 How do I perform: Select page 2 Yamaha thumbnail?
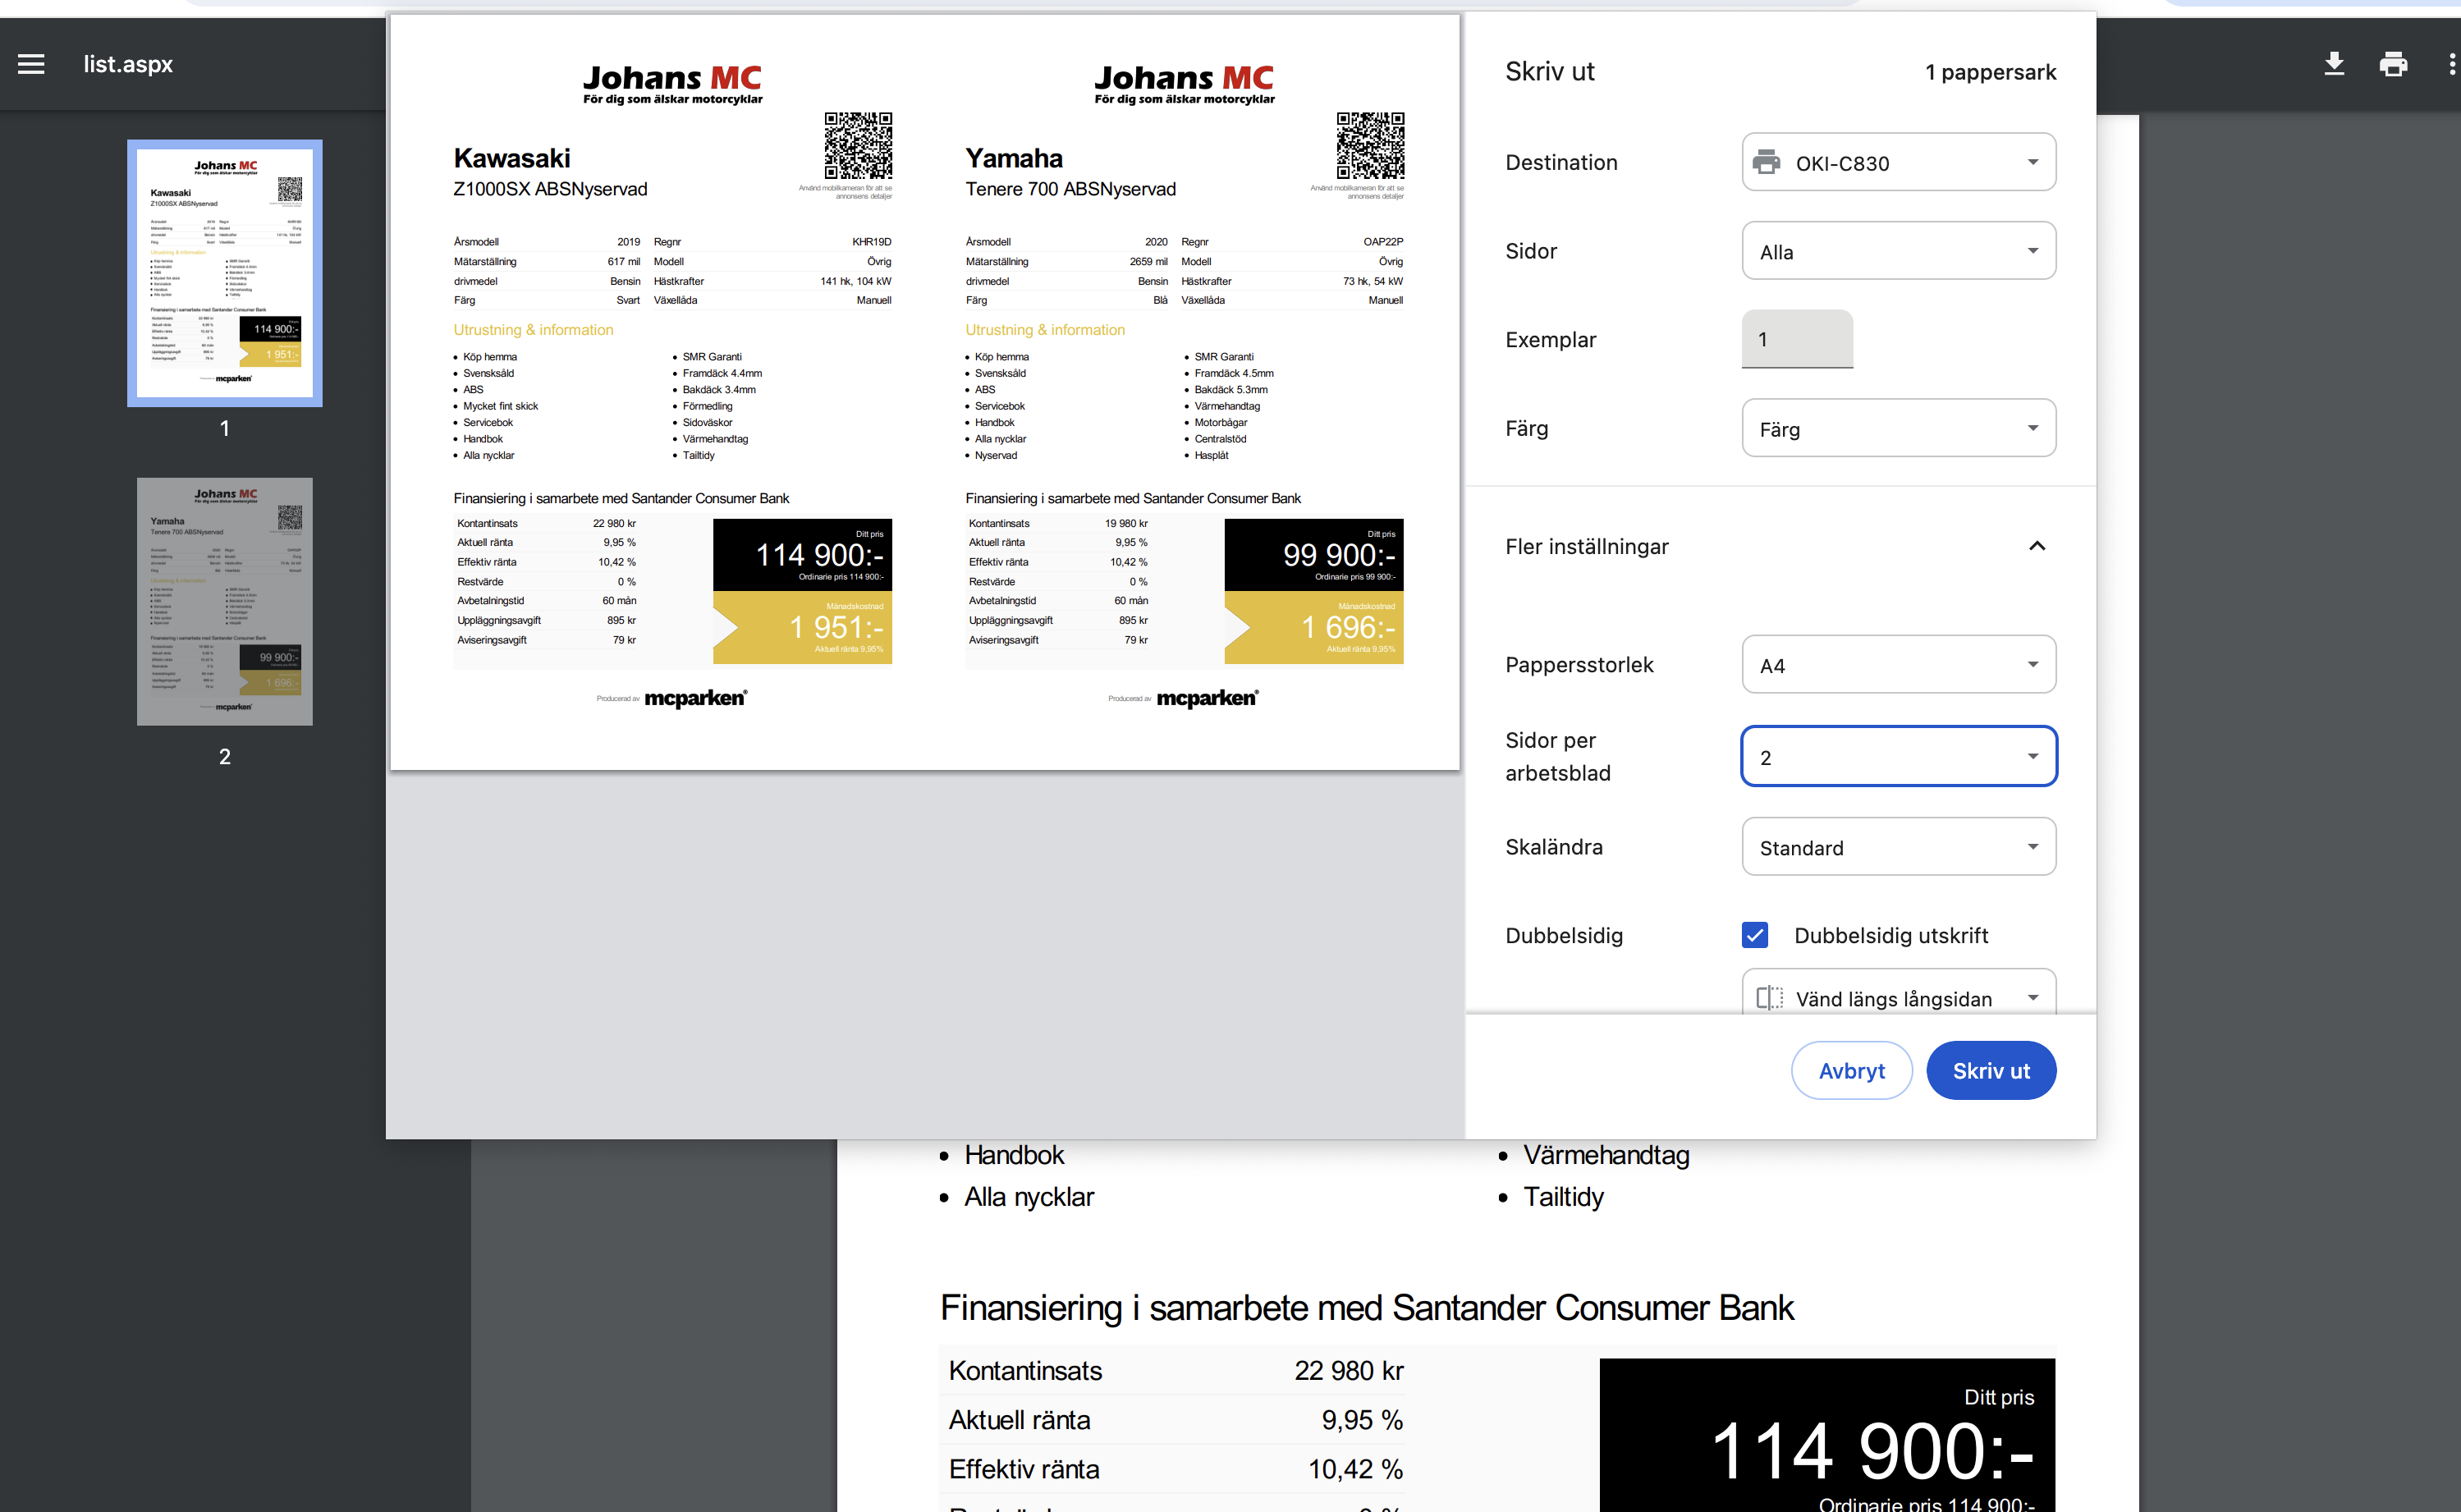224,601
